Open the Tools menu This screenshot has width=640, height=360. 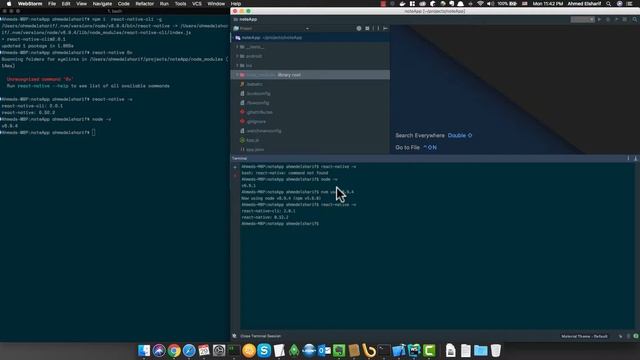point(180,4)
